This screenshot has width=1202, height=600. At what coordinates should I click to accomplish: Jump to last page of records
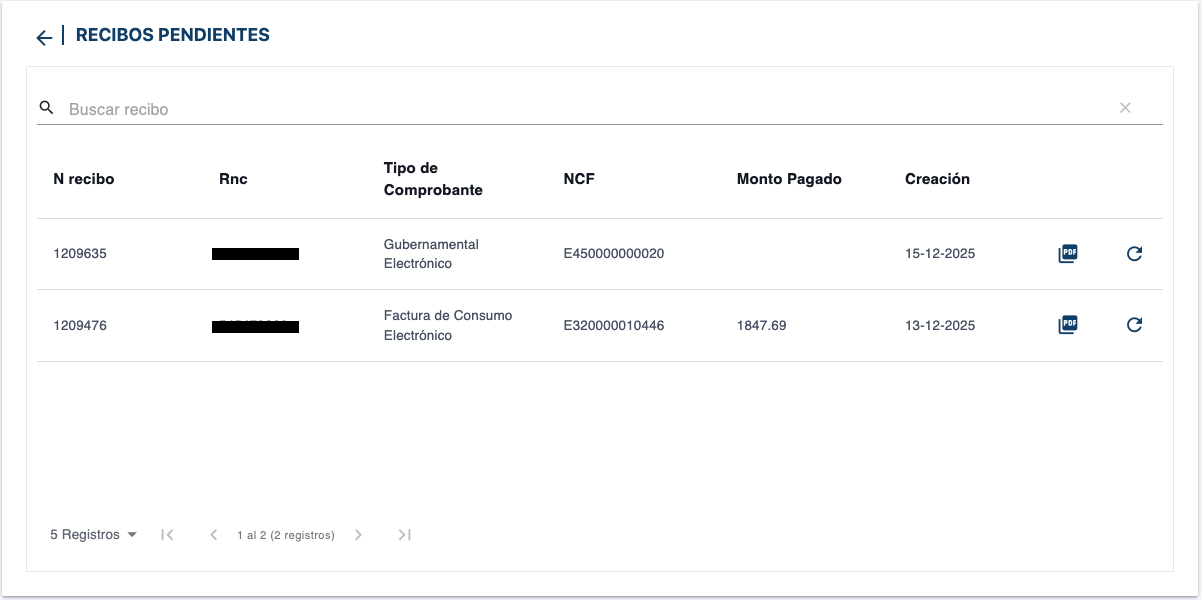[x=404, y=535]
